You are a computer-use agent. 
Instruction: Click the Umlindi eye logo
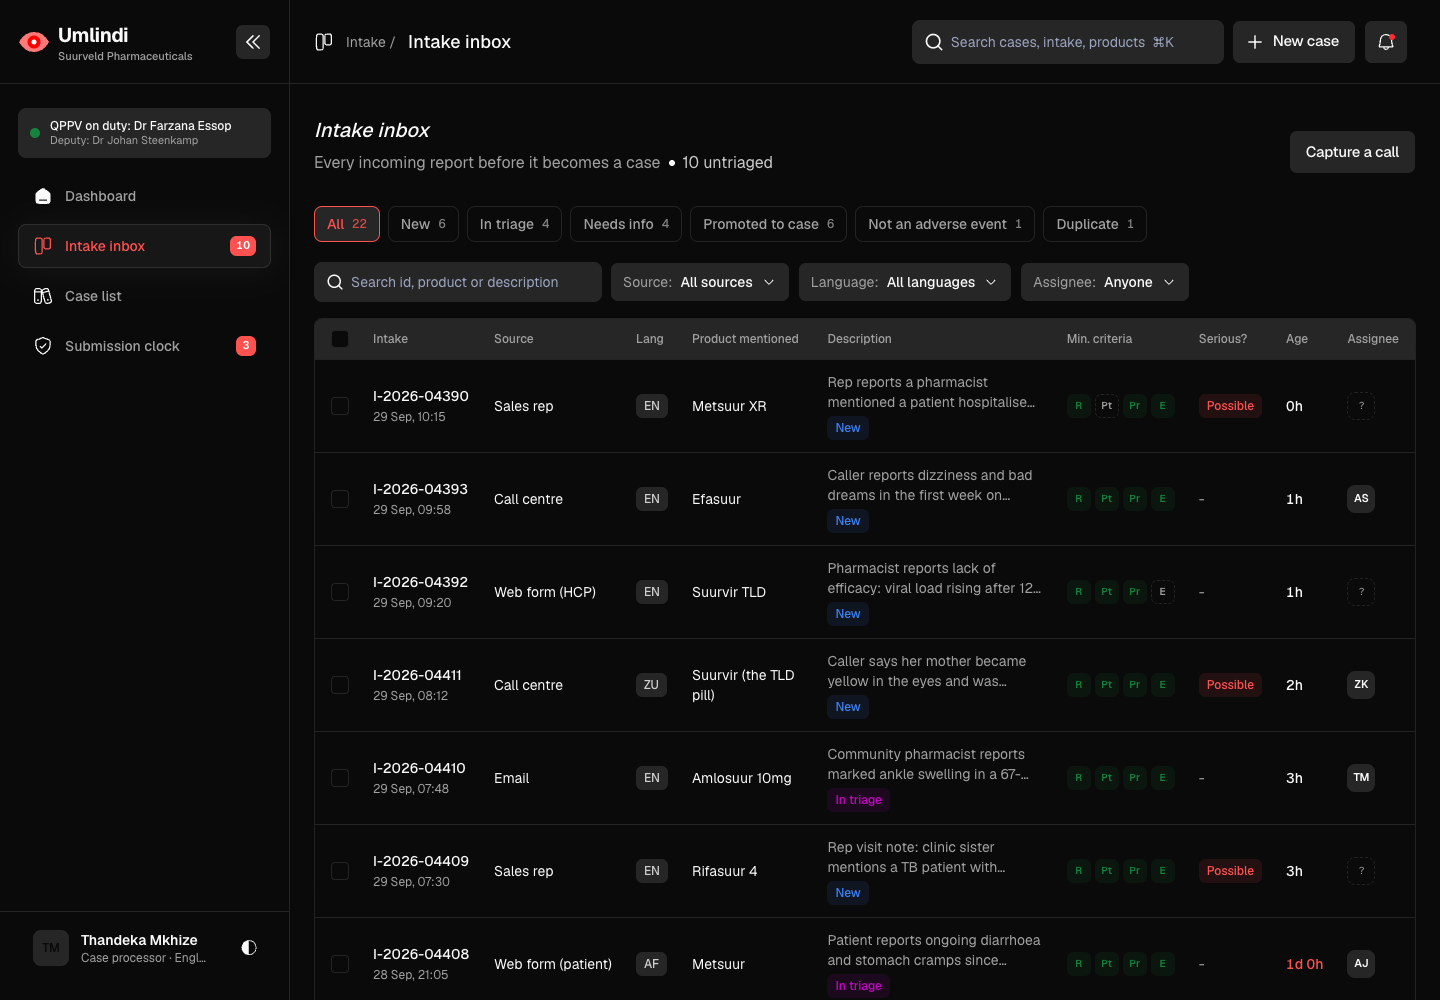pyautogui.click(x=34, y=42)
